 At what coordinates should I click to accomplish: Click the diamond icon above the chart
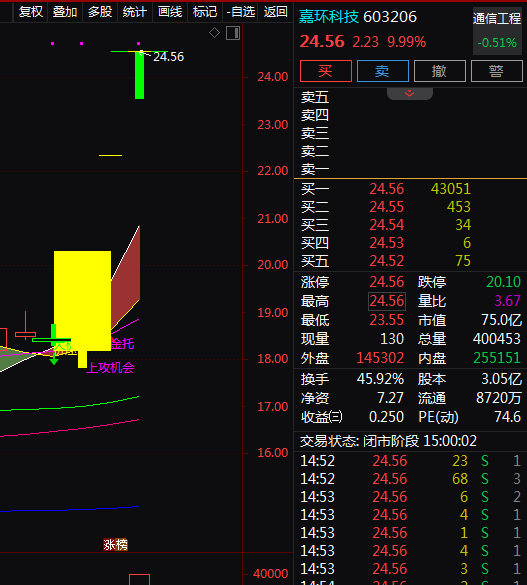point(214,33)
